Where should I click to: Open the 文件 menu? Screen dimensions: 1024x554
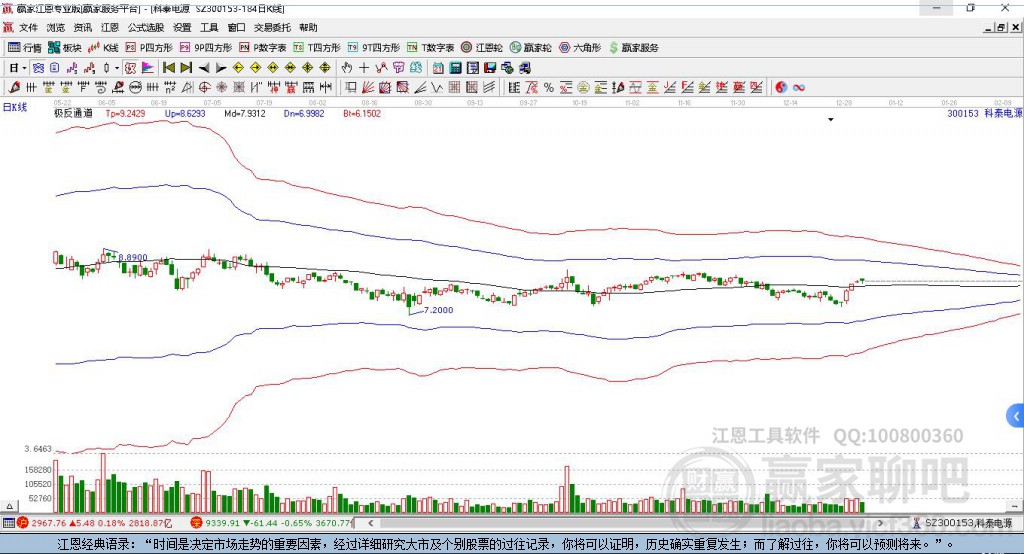29,27
